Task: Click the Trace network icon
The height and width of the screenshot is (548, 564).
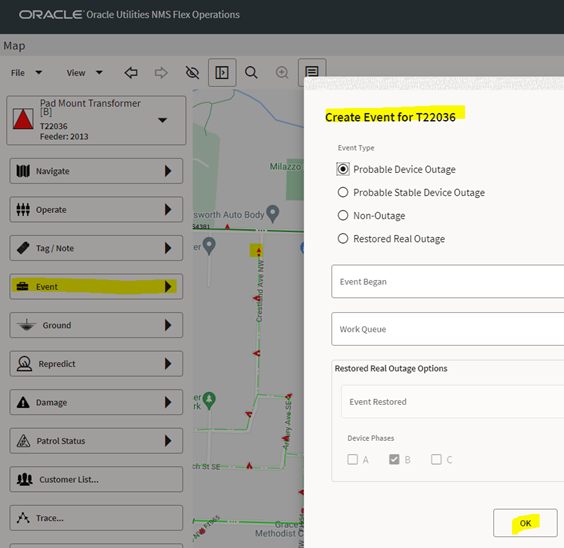Action: click(23, 518)
